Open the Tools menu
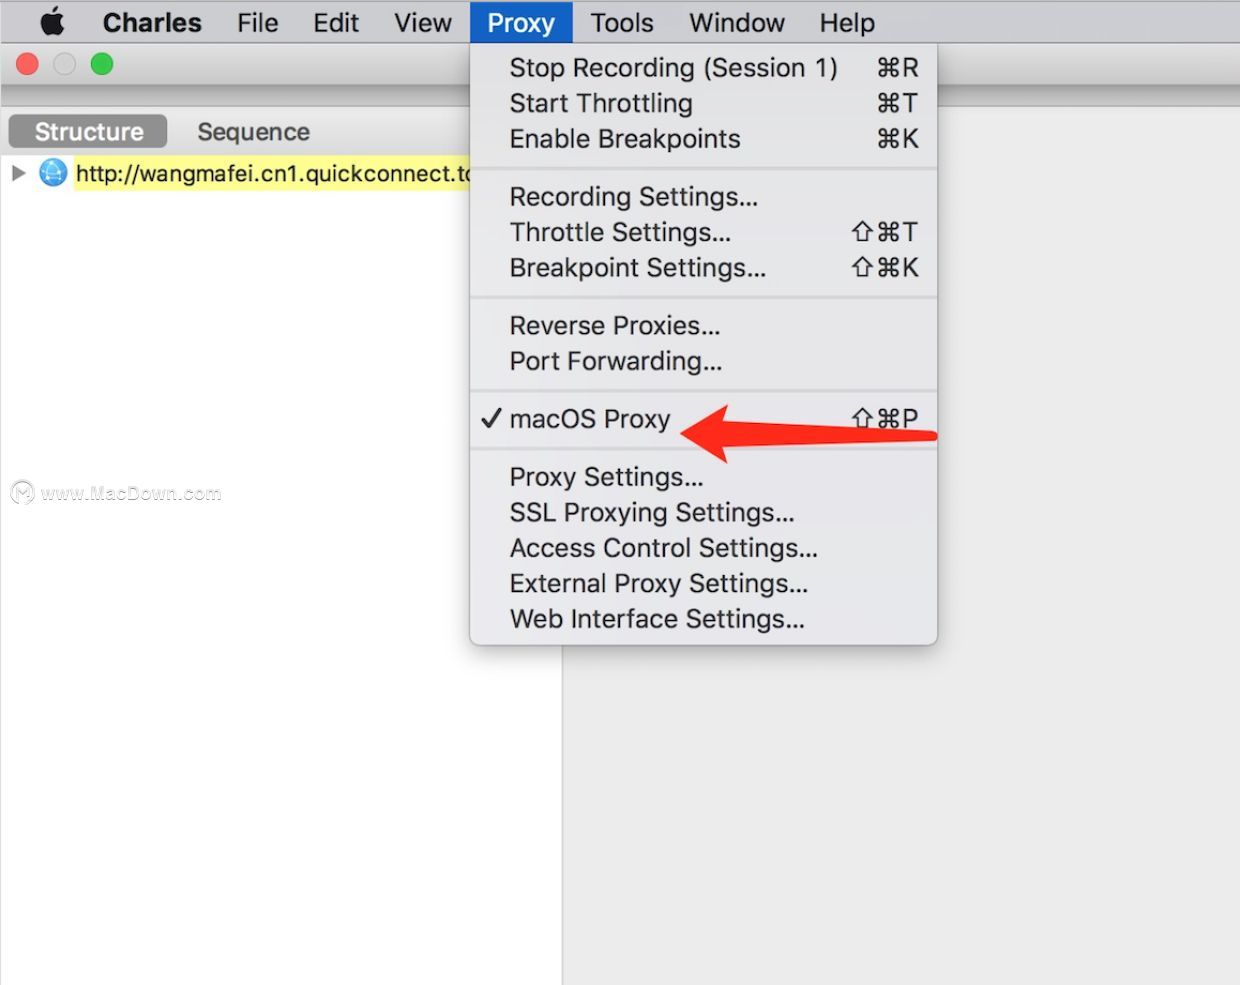The width and height of the screenshot is (1240, 985). point(622,22)
